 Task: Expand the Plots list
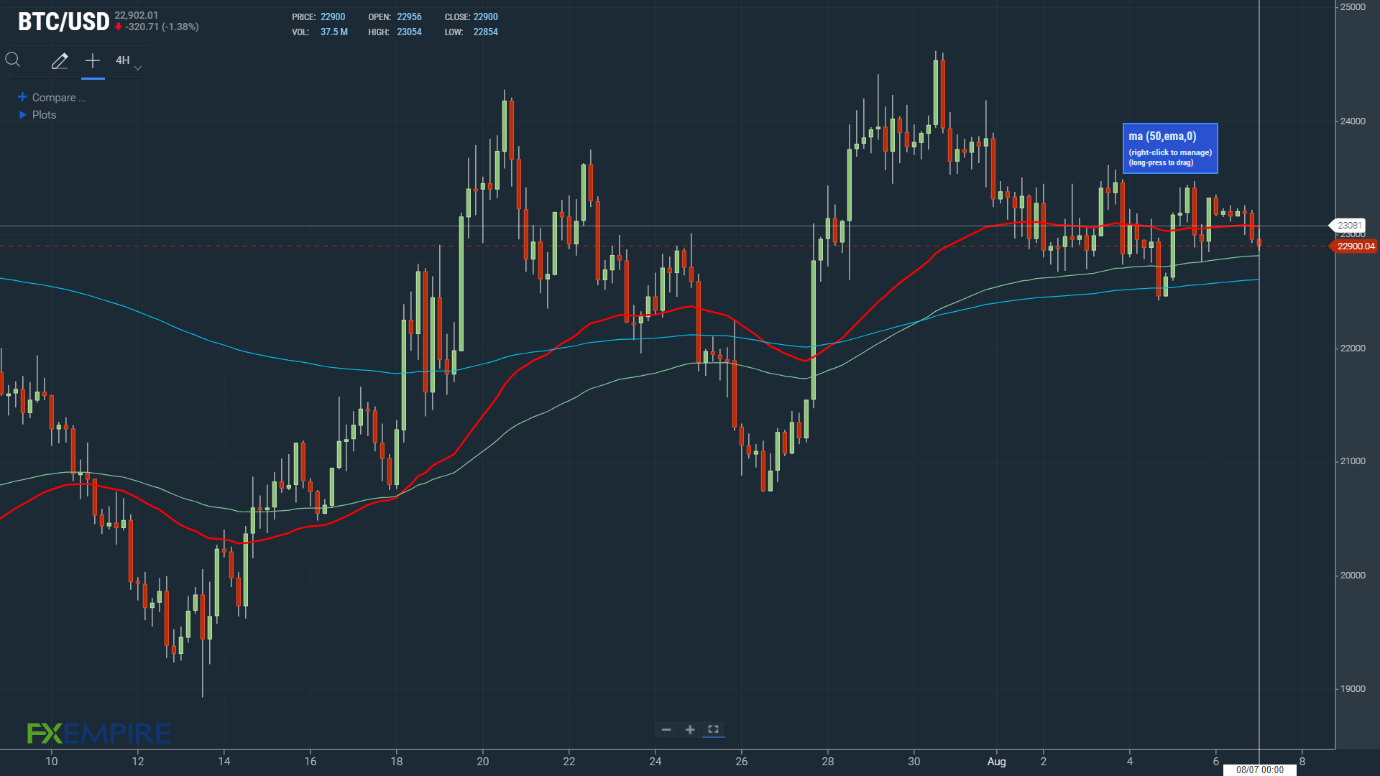tap(38, 115)
